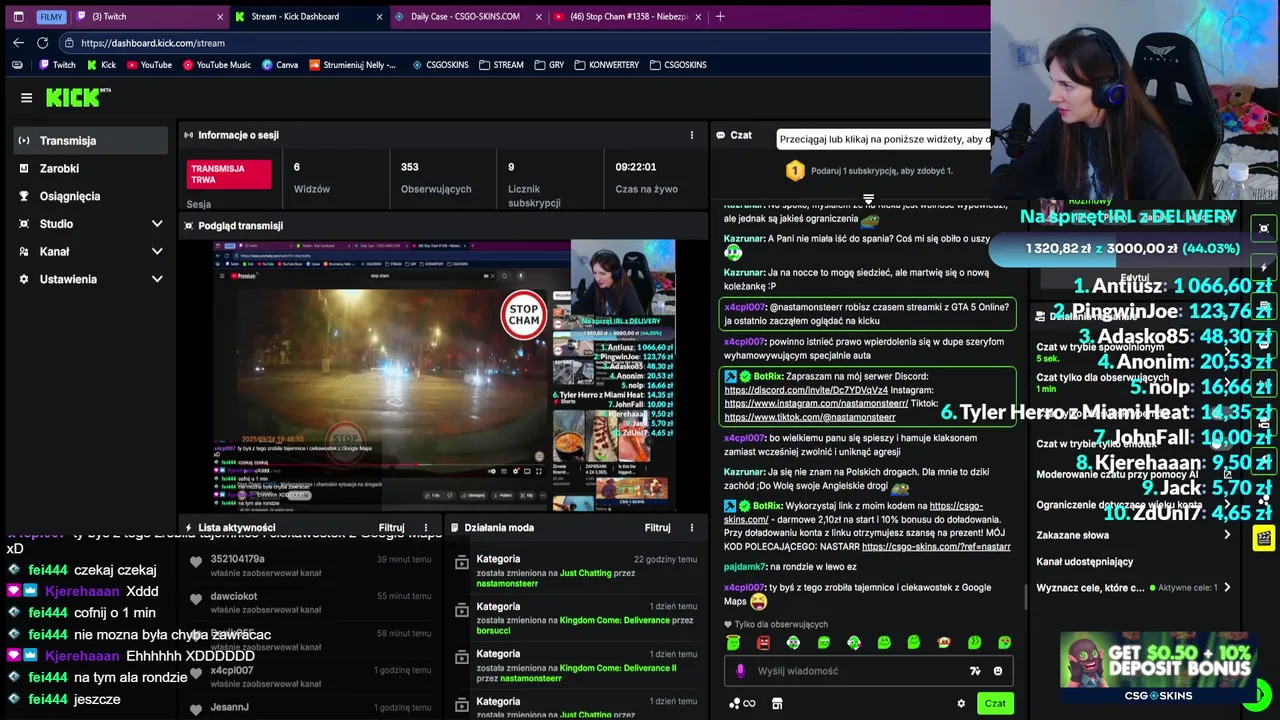Open the browser tab overview icon
The height and width of the screenshot is (720, 1280).
coord(18,16)
